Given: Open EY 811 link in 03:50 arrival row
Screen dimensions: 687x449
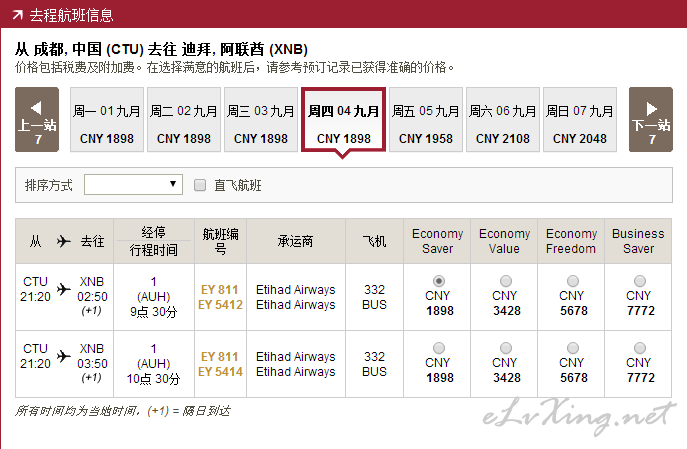Looking at the screenshot, I should tap(220, 357).
